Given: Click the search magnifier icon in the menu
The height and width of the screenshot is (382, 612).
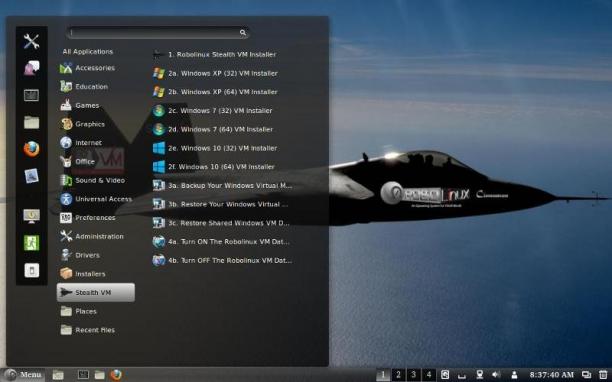Looking at the screenshot, I should (243, 33).
